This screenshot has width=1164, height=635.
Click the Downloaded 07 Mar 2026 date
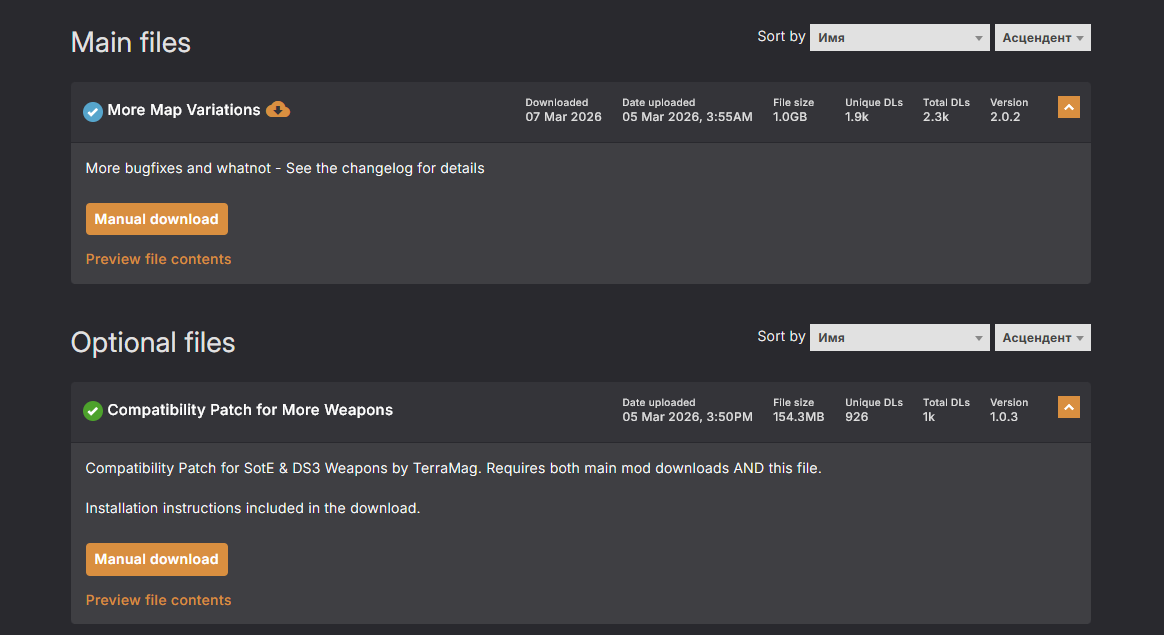(x=563, y=117)
